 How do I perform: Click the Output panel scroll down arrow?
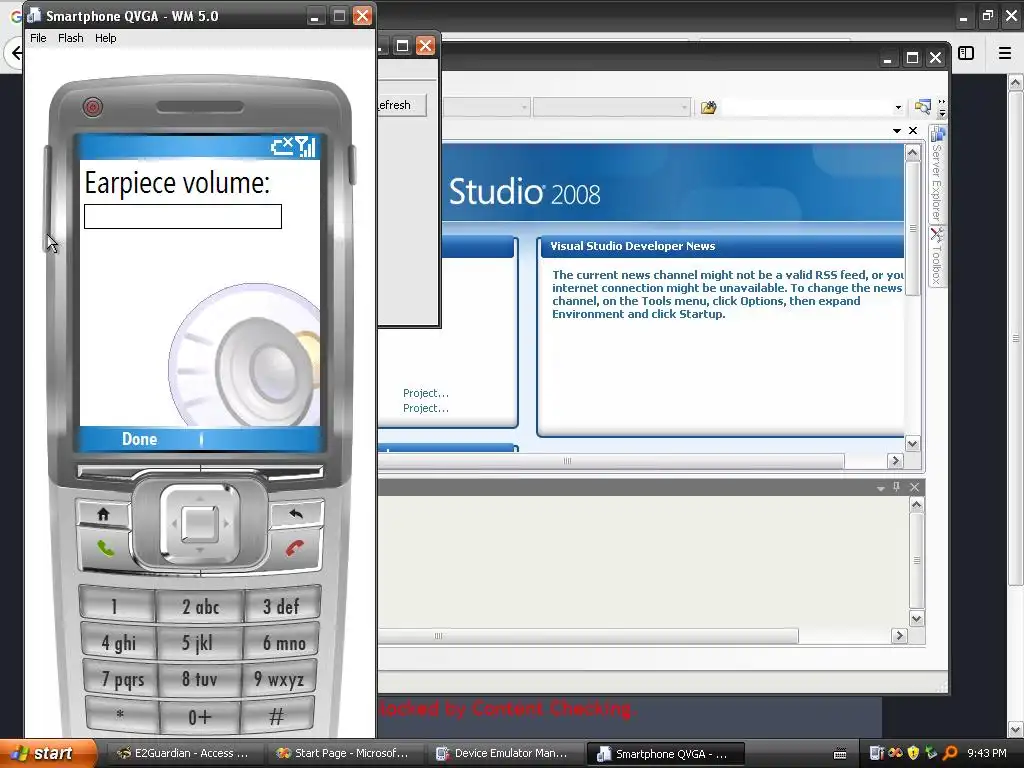916,618
